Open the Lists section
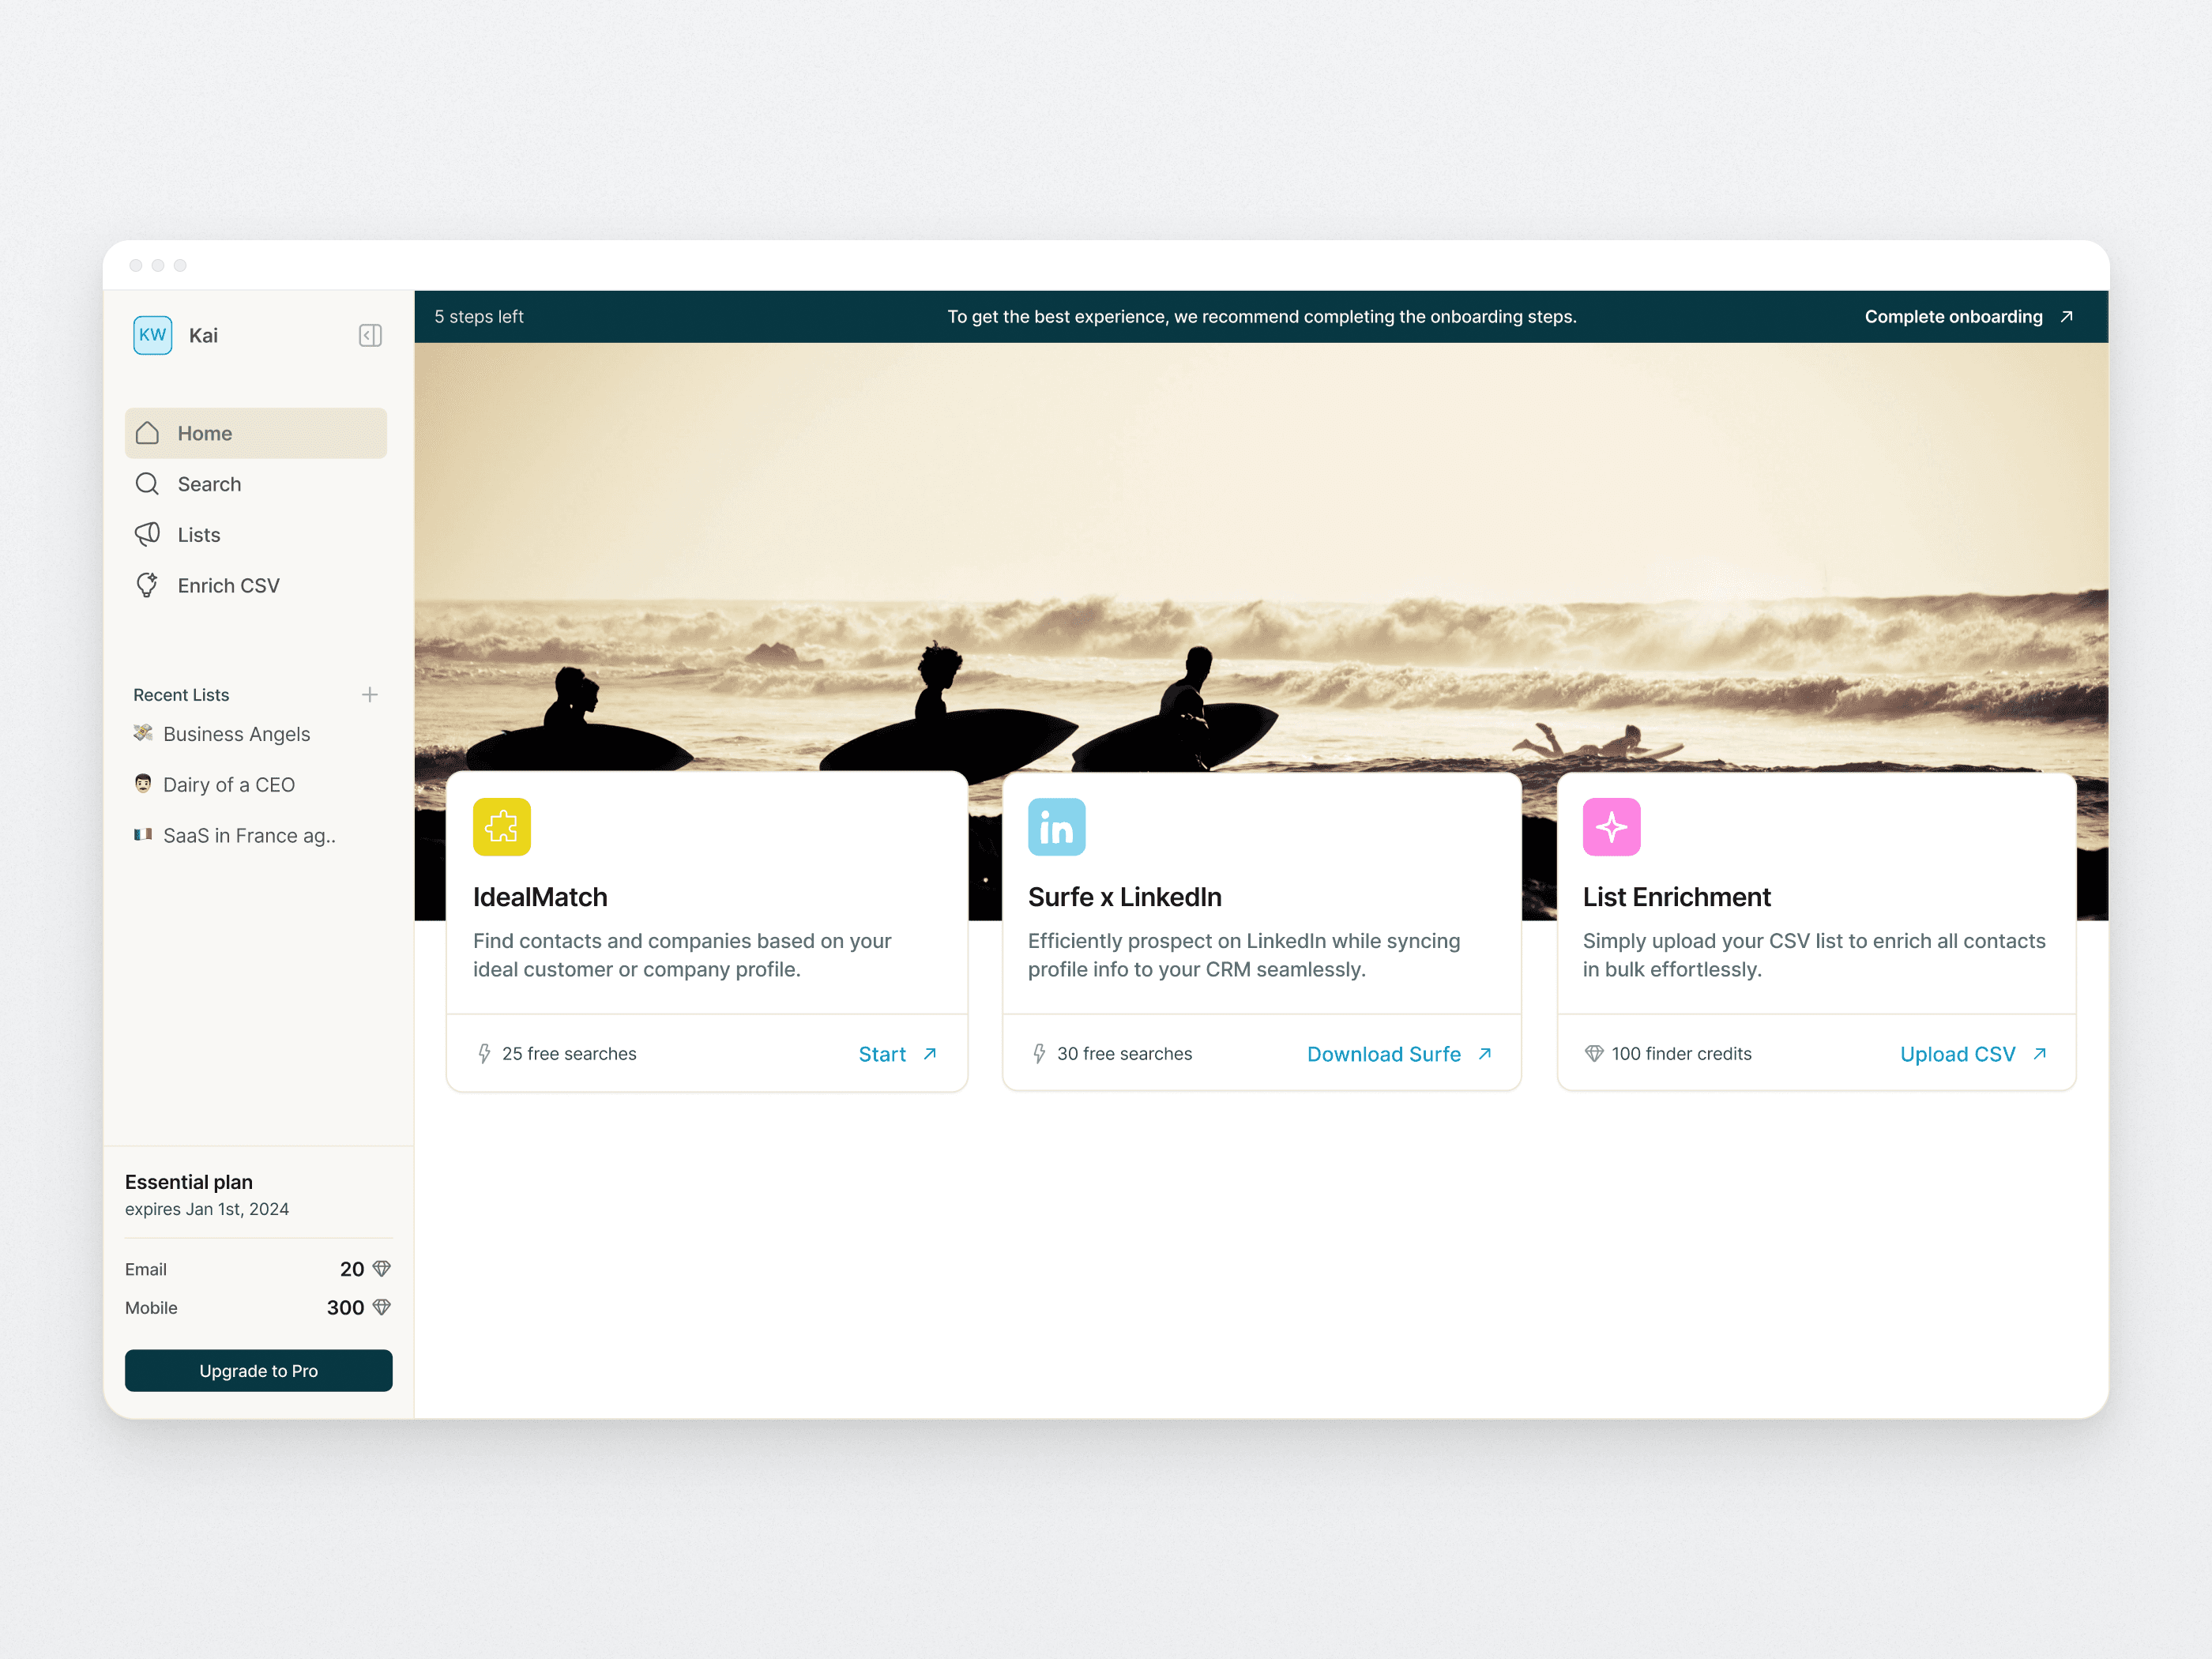Viewport: 2212px width, 1659px height. pos(256,535)
